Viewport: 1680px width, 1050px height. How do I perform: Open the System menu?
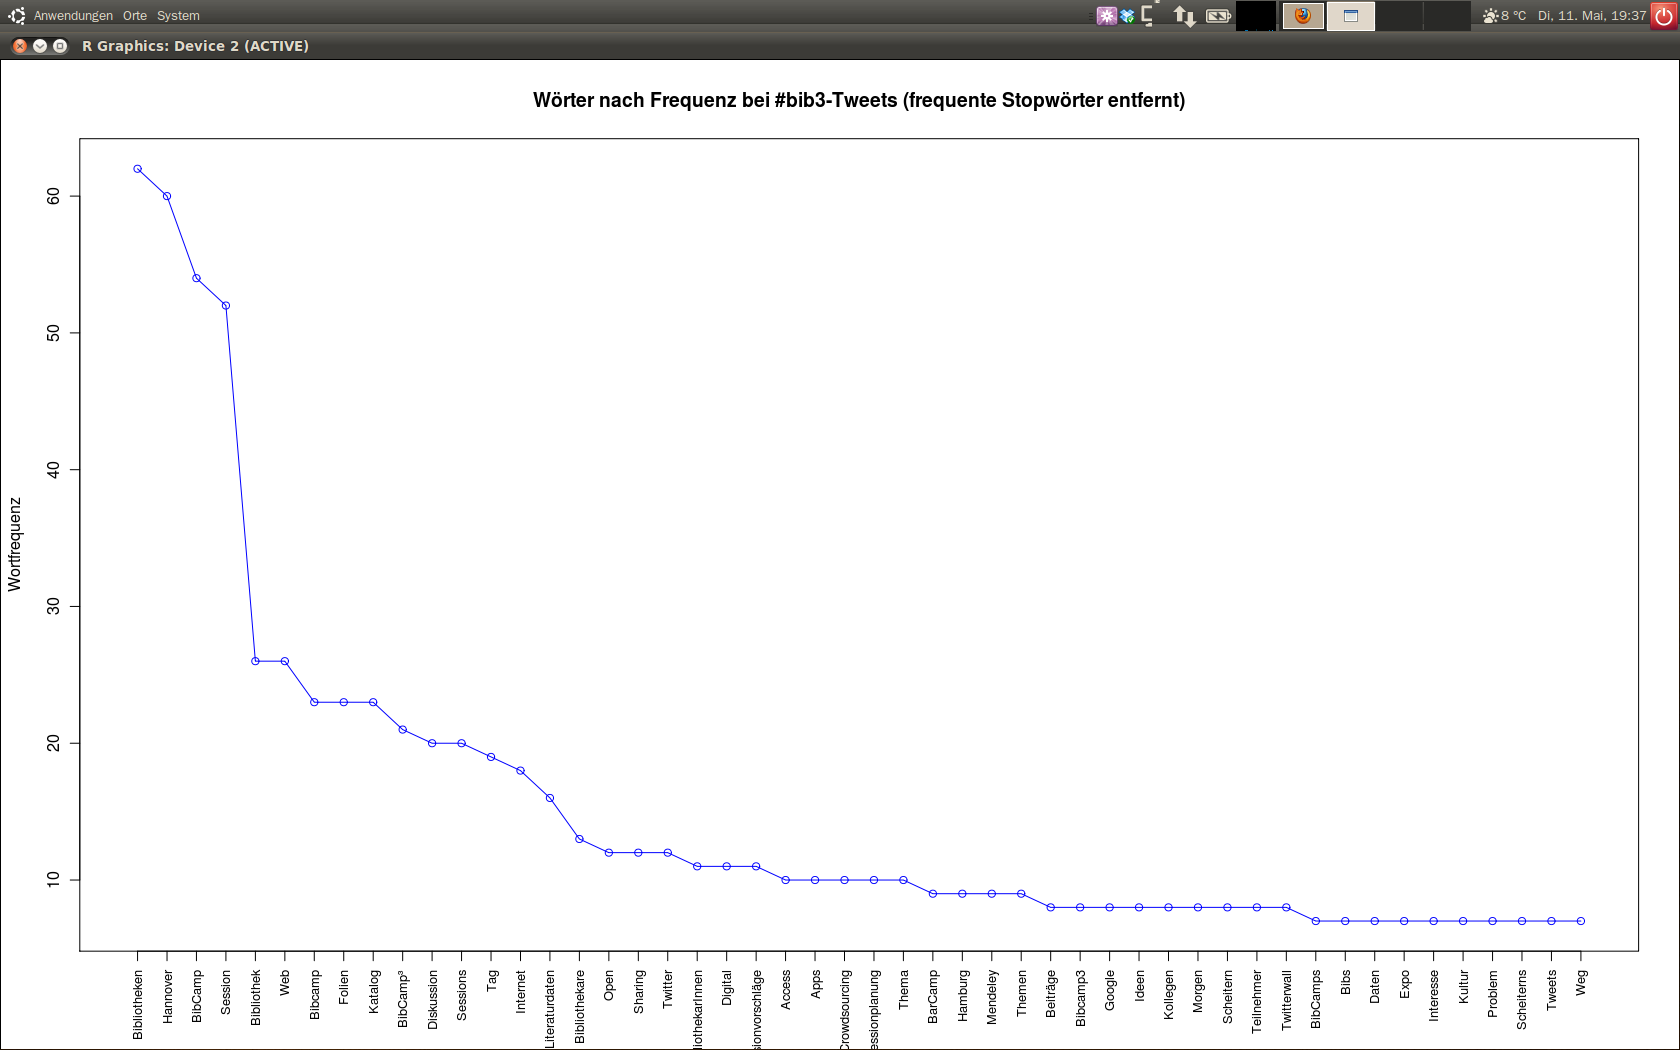(x=178, y=16)
